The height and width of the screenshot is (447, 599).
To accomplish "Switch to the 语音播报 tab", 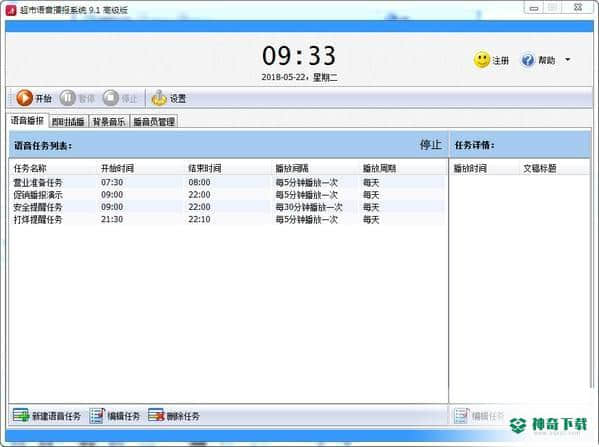I will click(28, 121).
